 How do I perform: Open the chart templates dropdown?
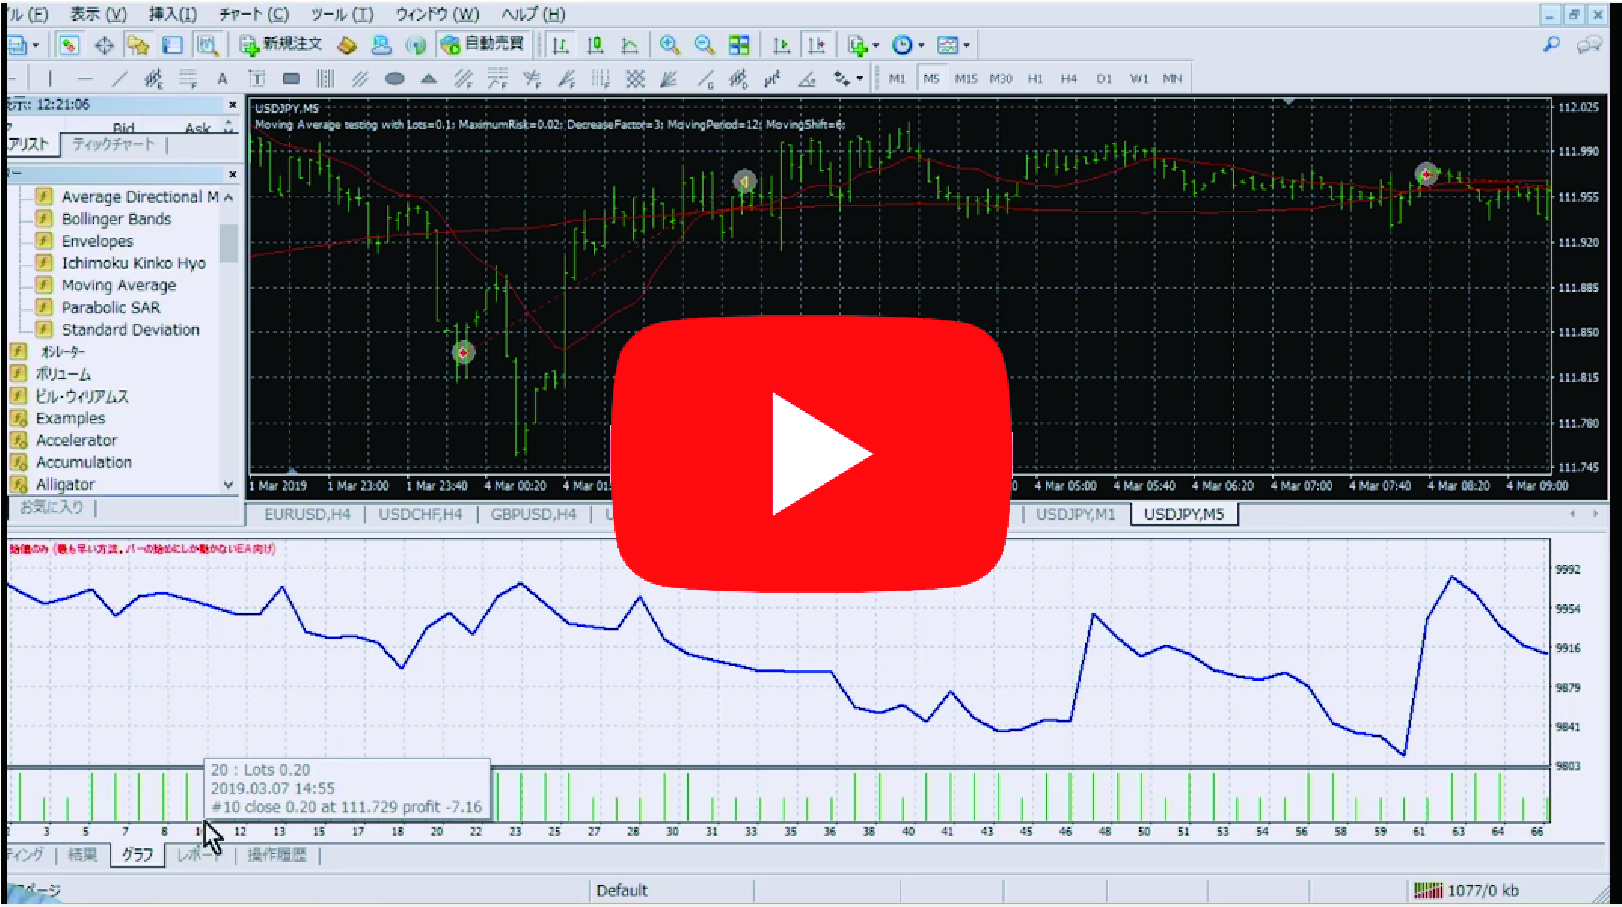953,45
